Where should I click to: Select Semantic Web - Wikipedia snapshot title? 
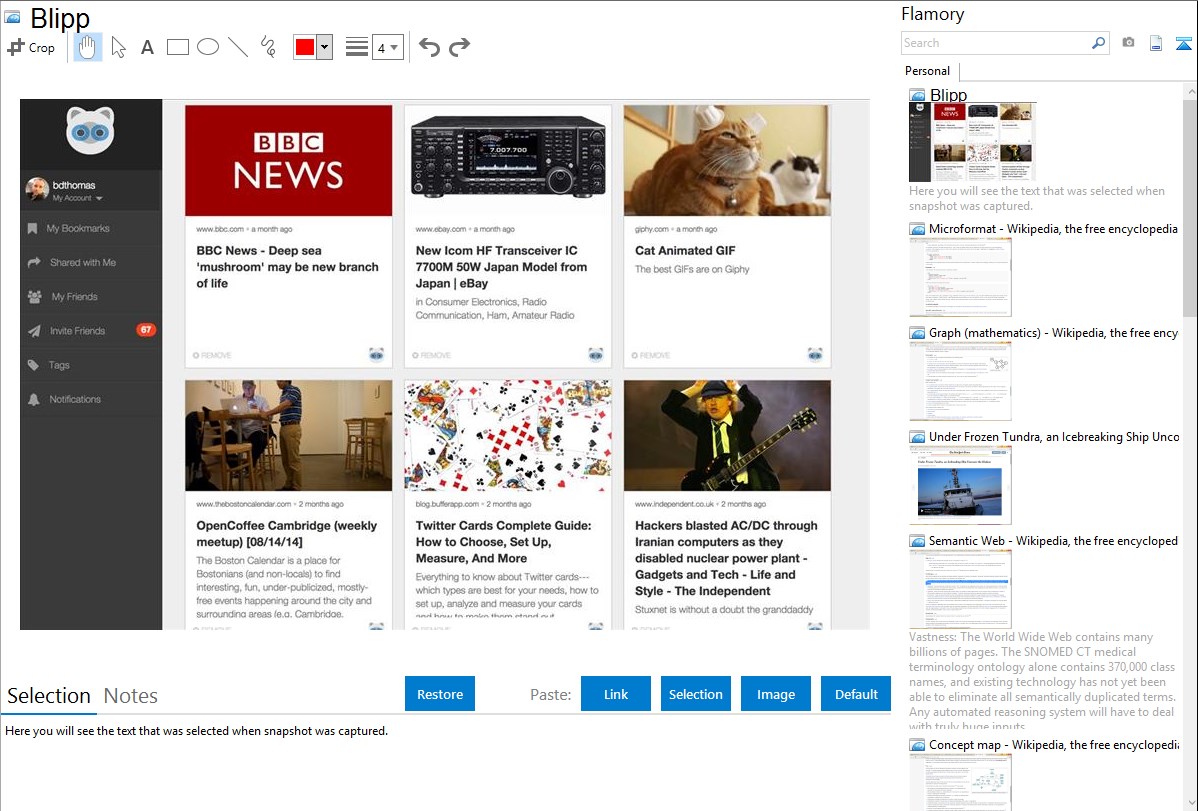[1053, 540]
